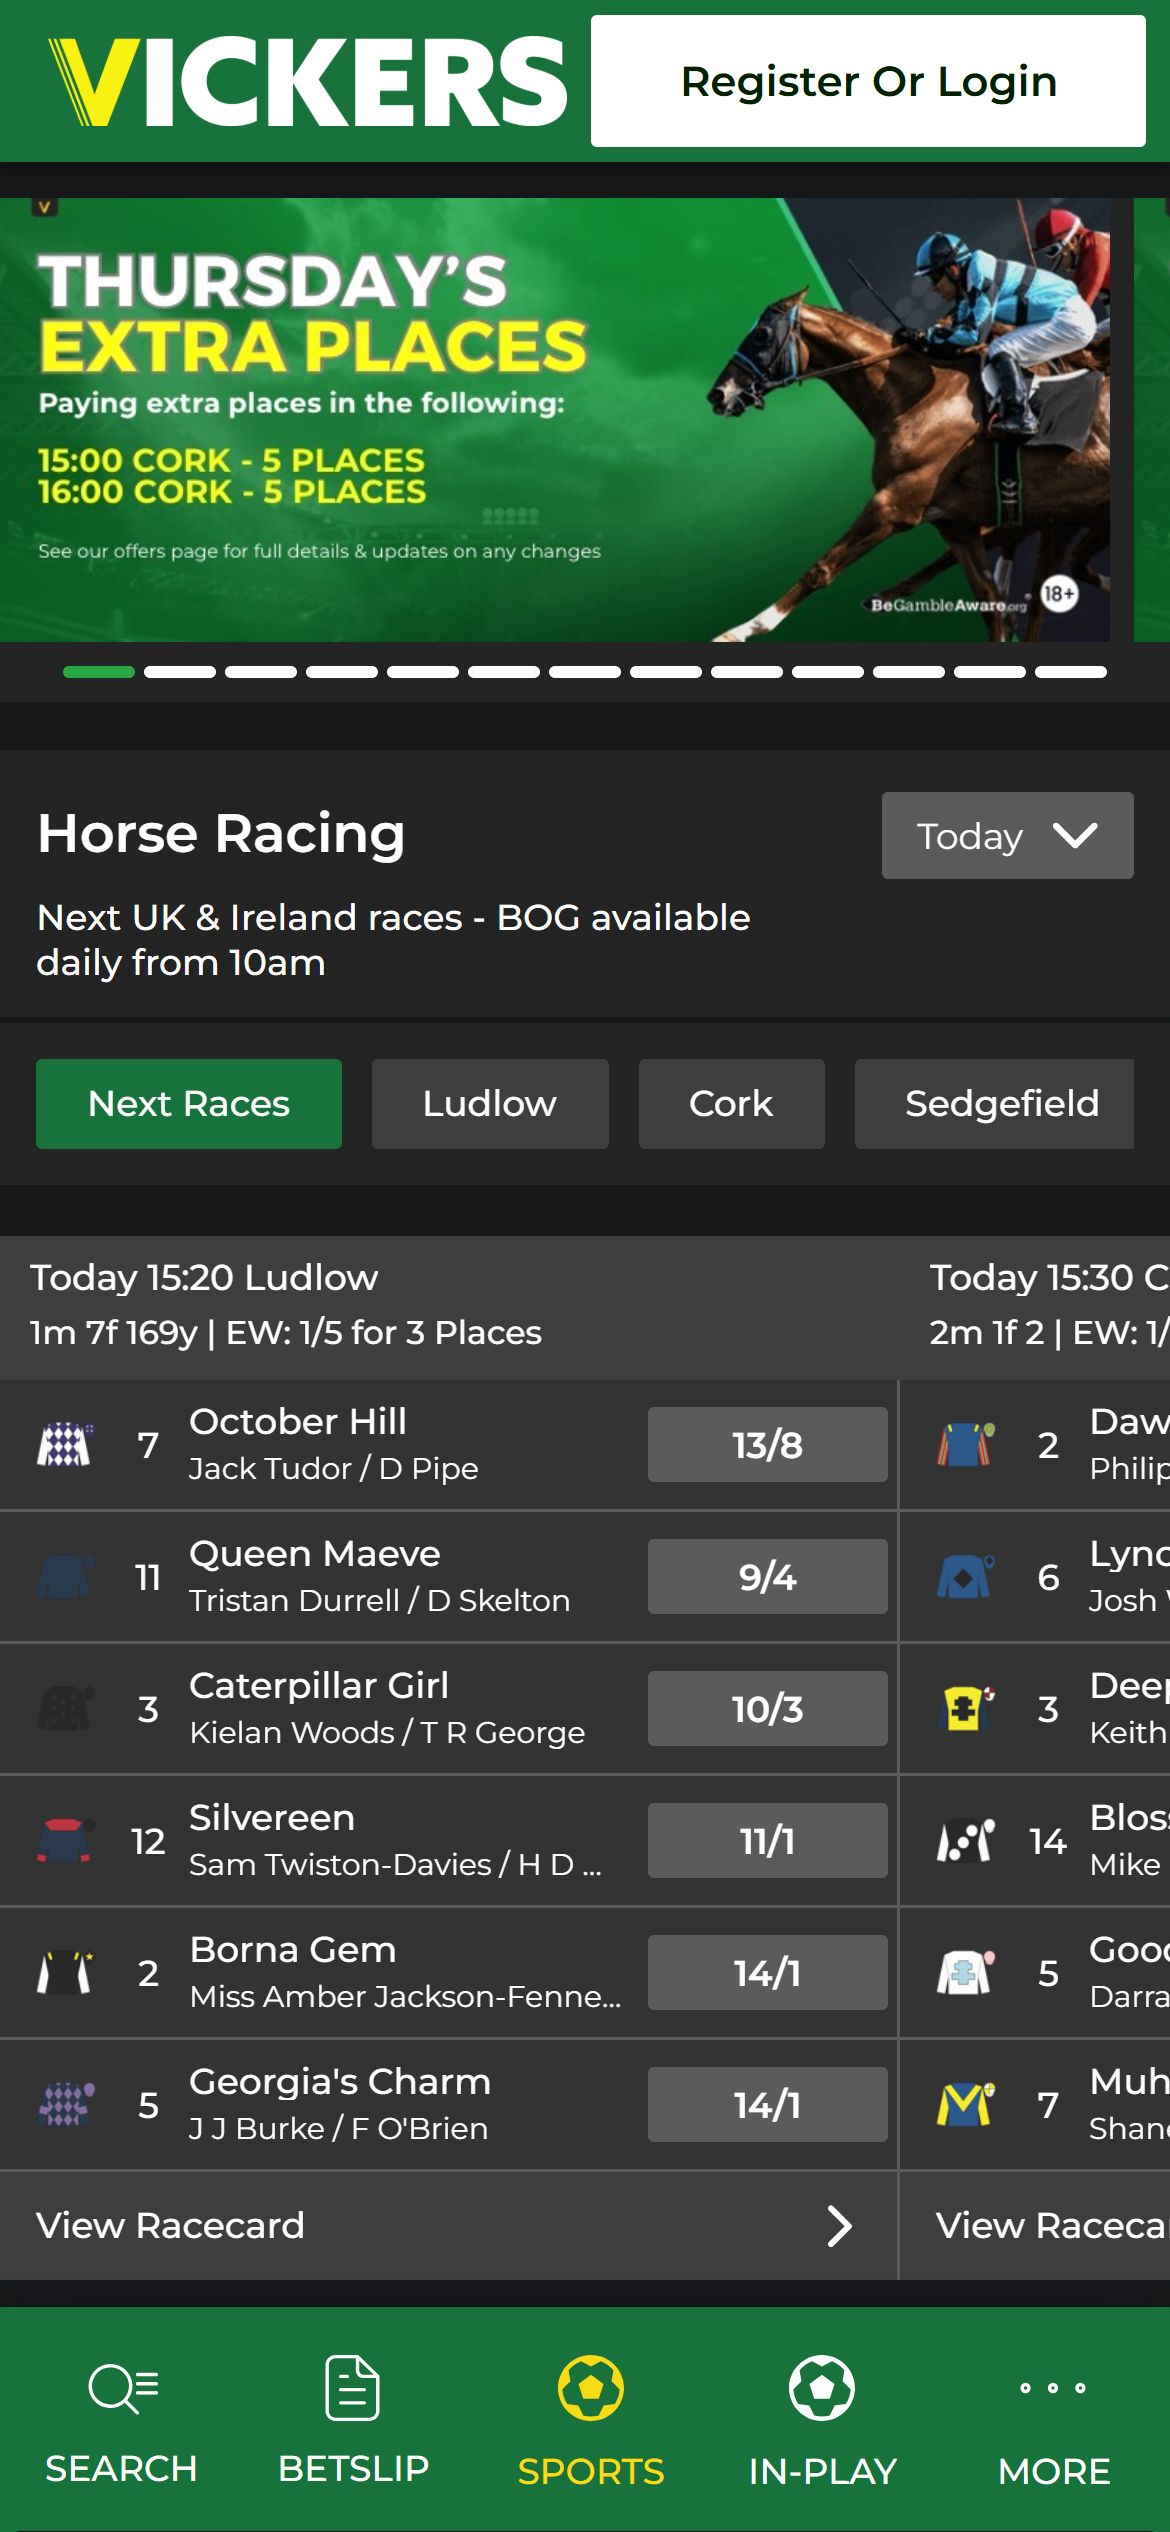Screen dimensions: 1170x2532
Task: Select Queen Maeve odds 9/4
Action: (x=767, y=1576)
